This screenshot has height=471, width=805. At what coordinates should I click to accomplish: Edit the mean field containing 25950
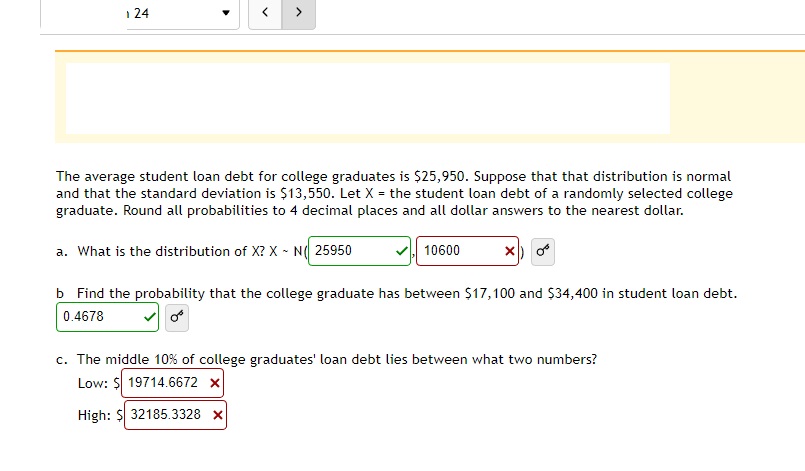(359, 251)
